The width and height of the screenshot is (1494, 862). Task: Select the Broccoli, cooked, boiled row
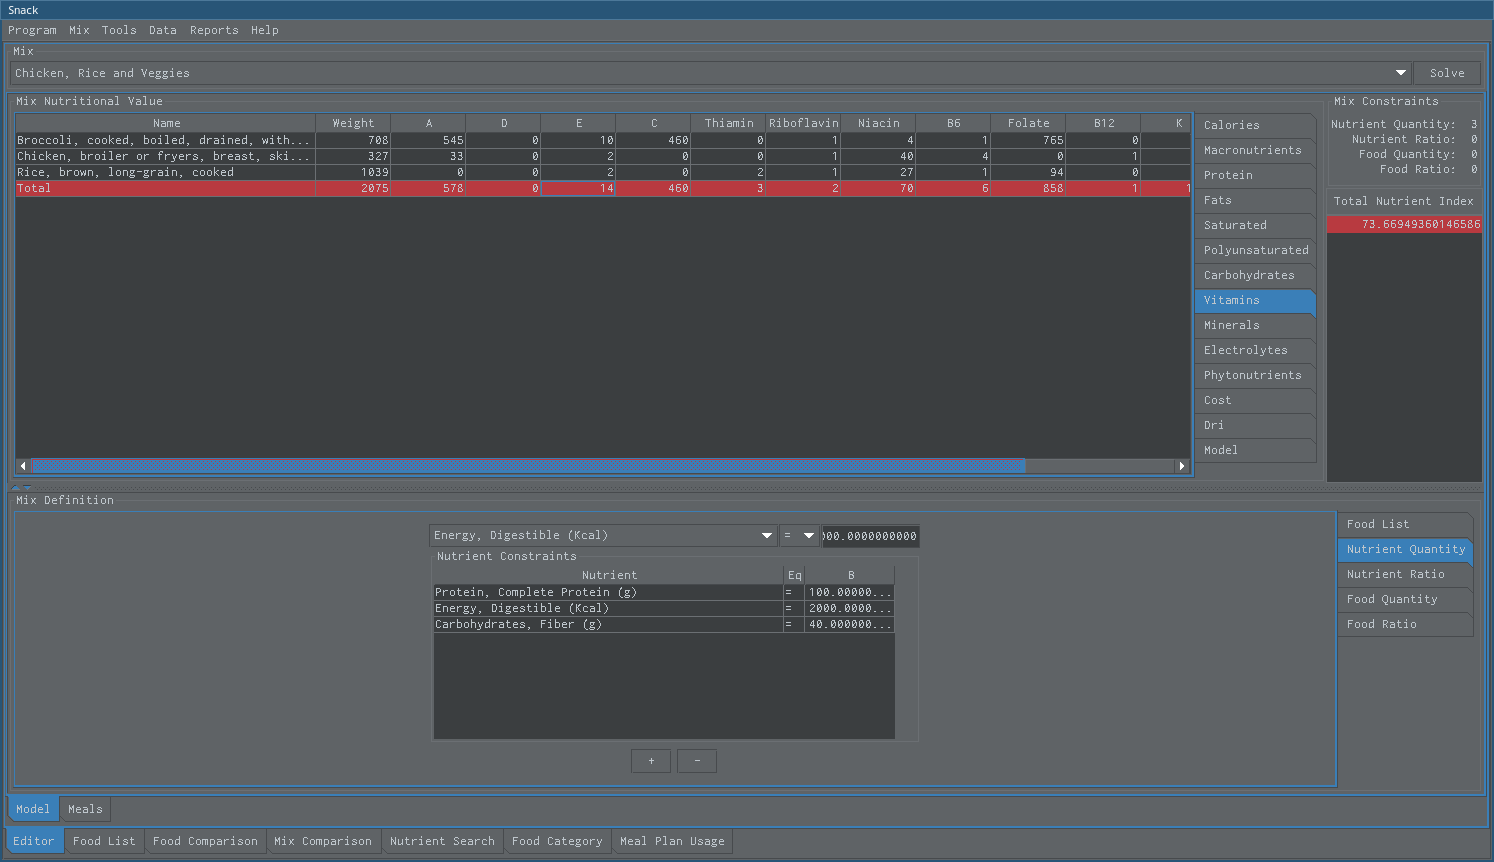click(603, 140)
